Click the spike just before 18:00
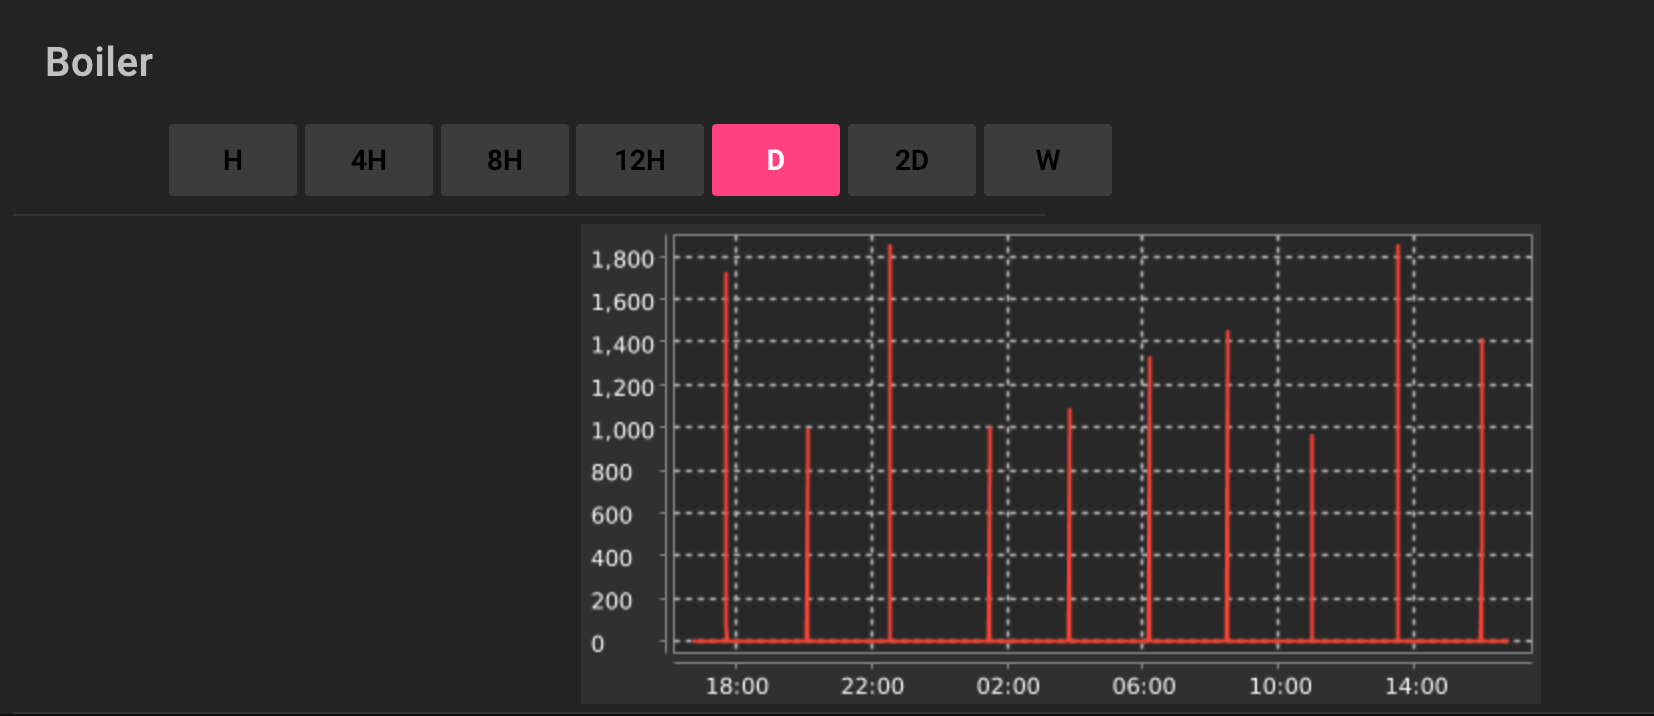 [726, 455]
